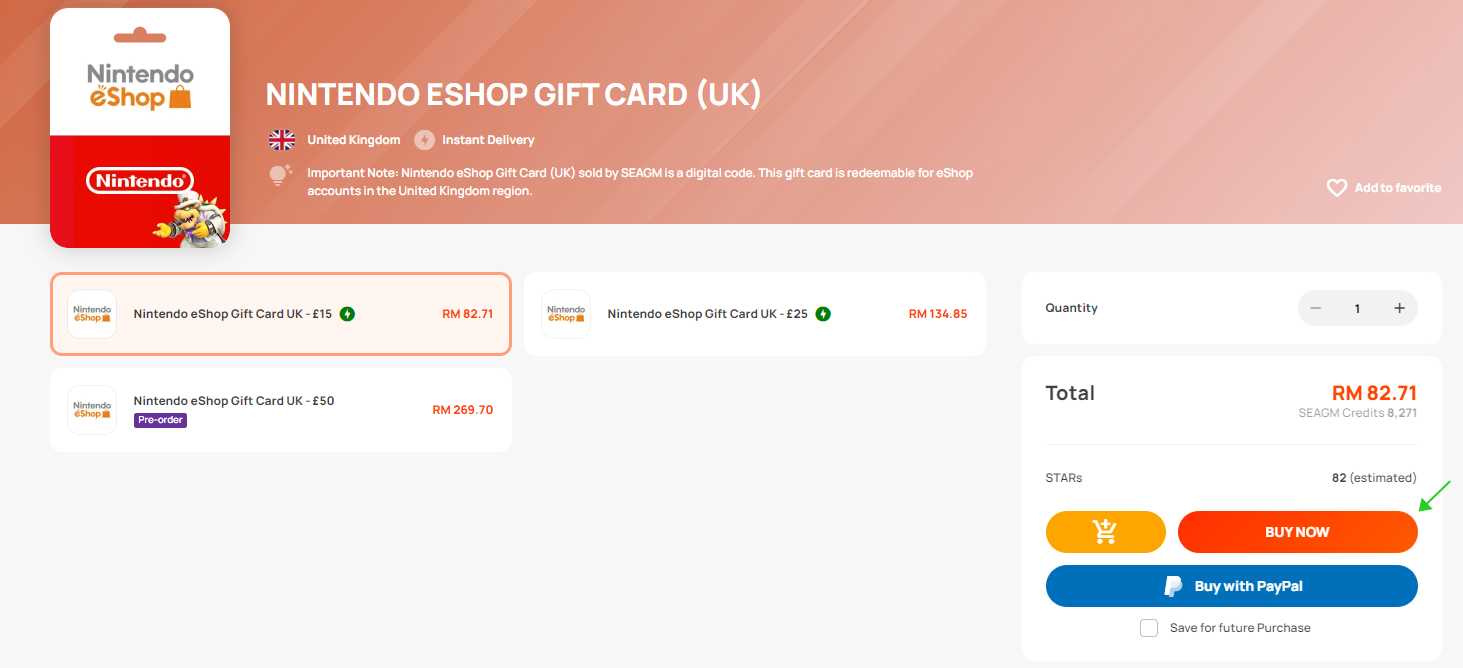
Task: Click the lightbulb Important Note icon
Action: coord(280,176)
